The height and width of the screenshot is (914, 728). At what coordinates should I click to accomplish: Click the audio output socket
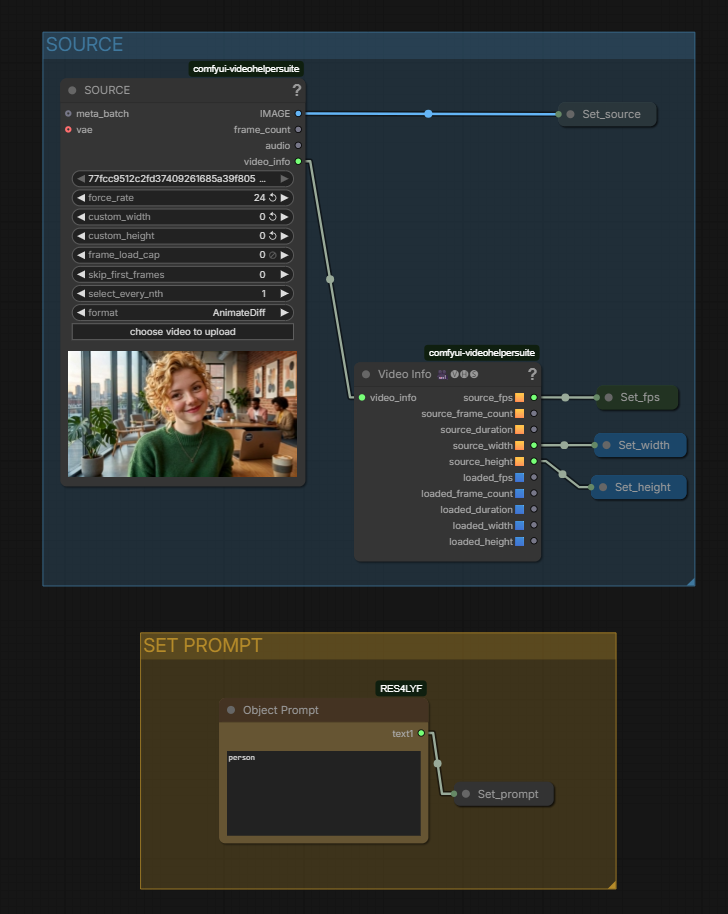[x=298, y=146]
